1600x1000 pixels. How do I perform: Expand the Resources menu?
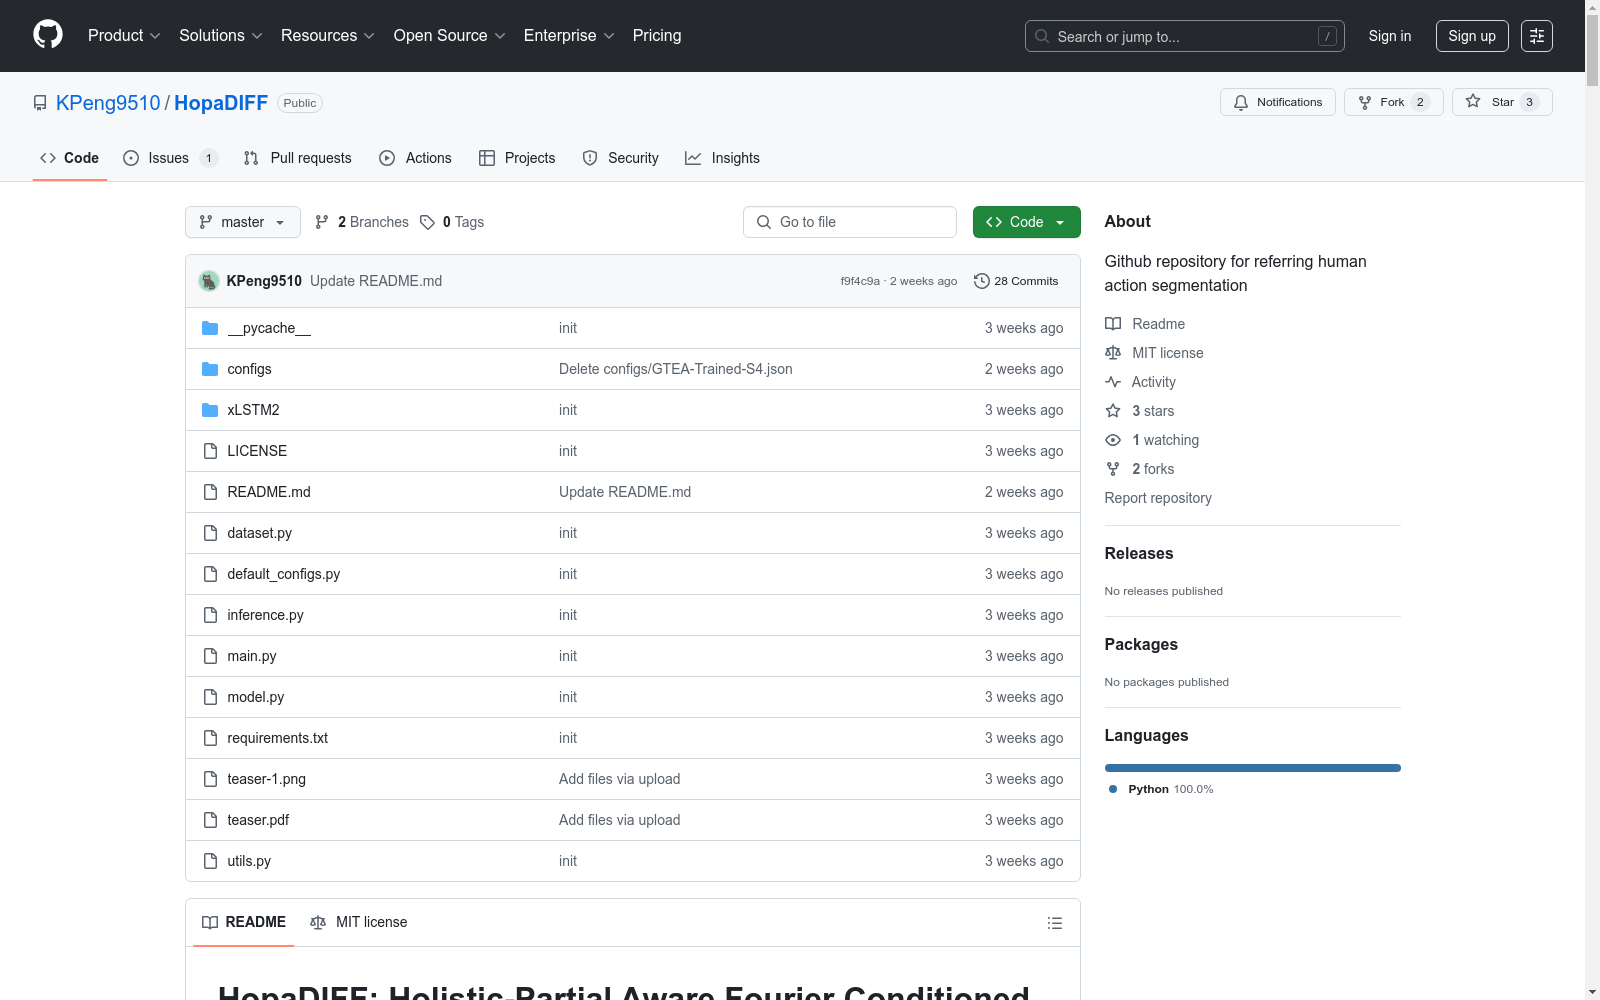point(328,36)
